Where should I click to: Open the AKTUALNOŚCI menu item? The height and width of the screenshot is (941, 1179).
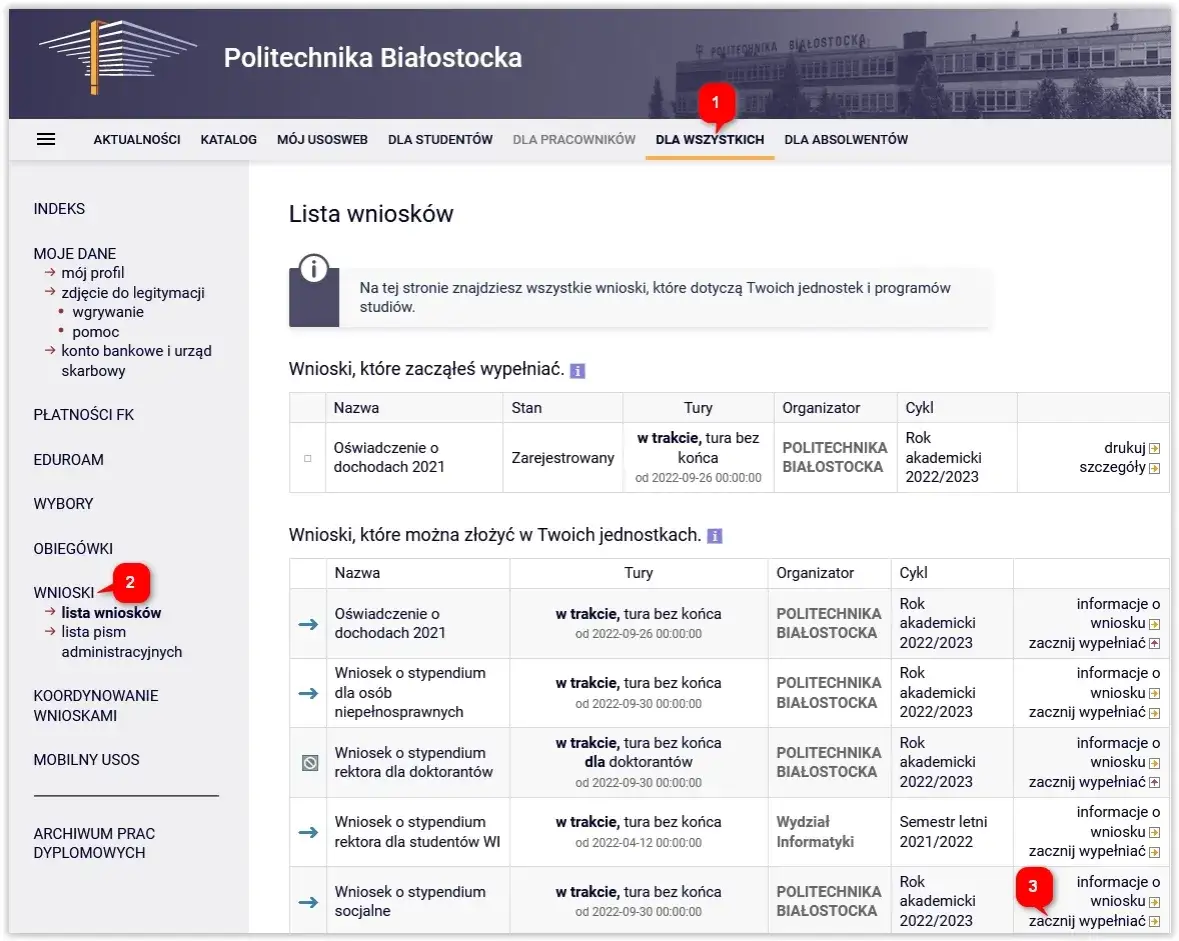136,139
